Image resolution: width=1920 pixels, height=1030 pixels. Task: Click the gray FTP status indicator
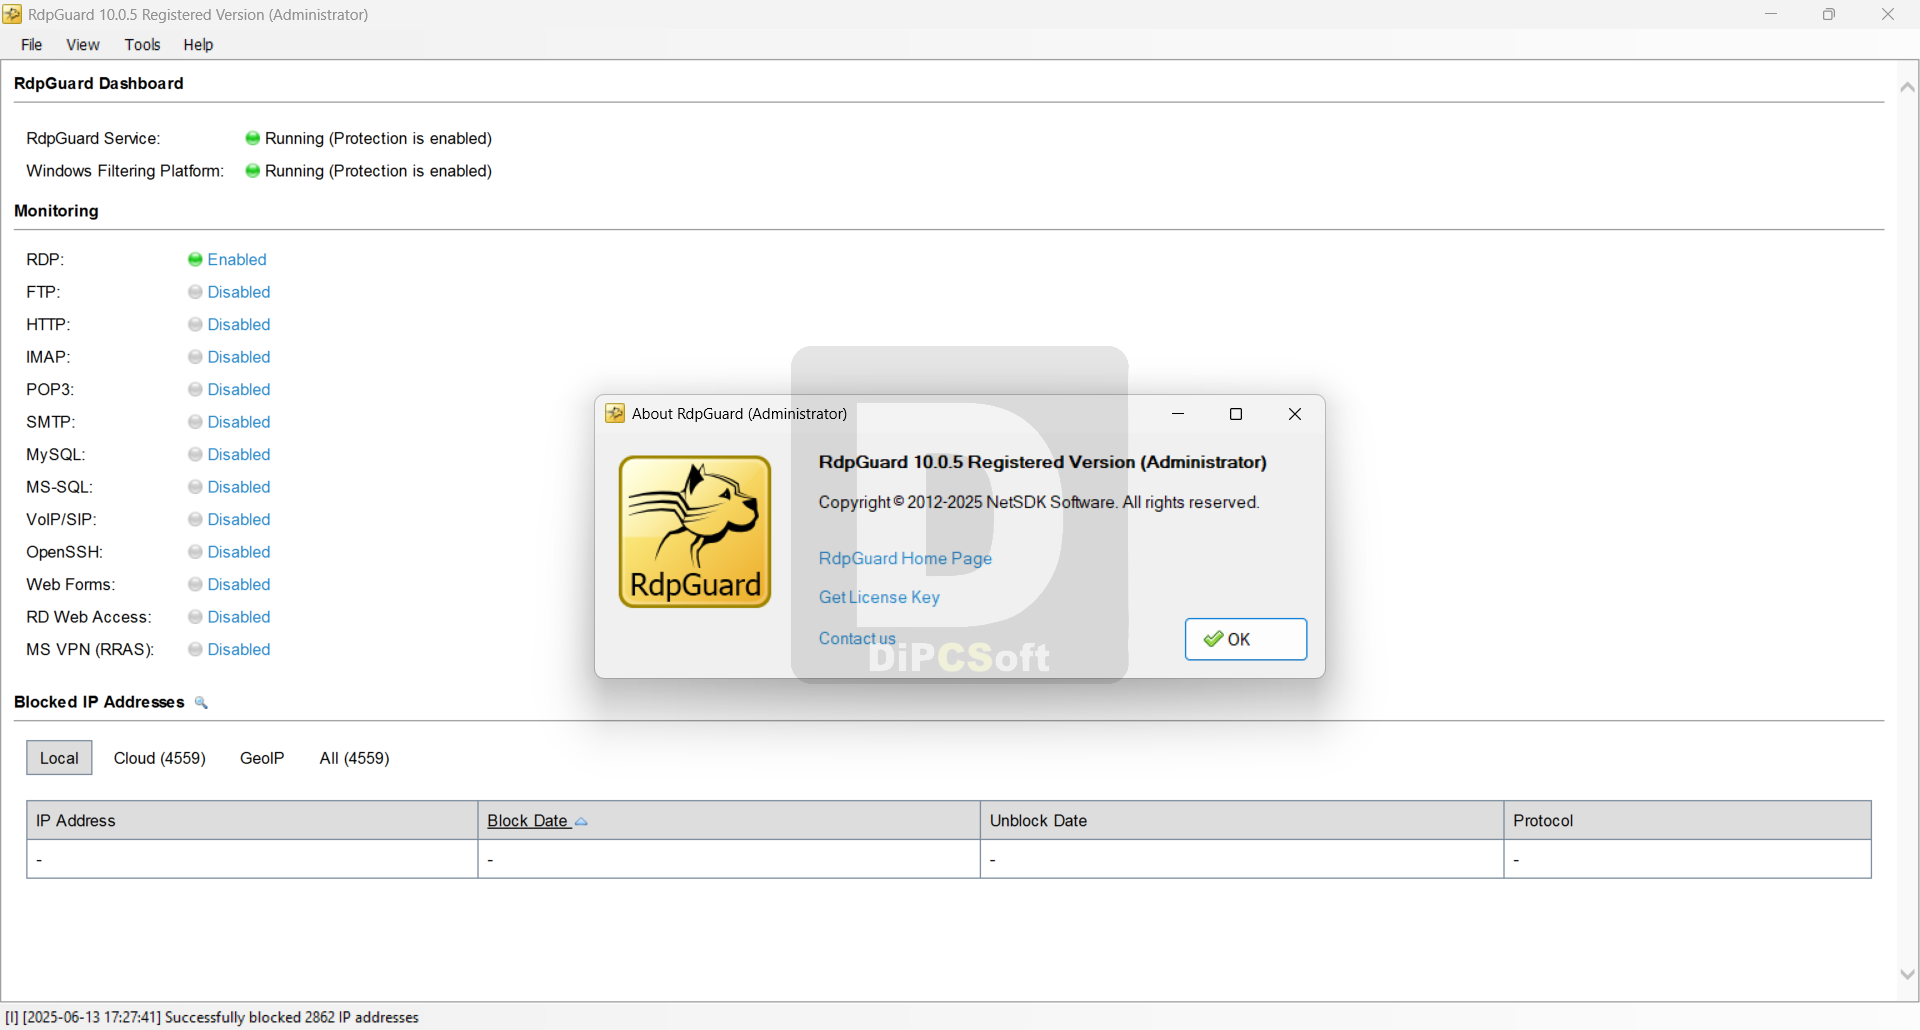[x=195, y=292]
